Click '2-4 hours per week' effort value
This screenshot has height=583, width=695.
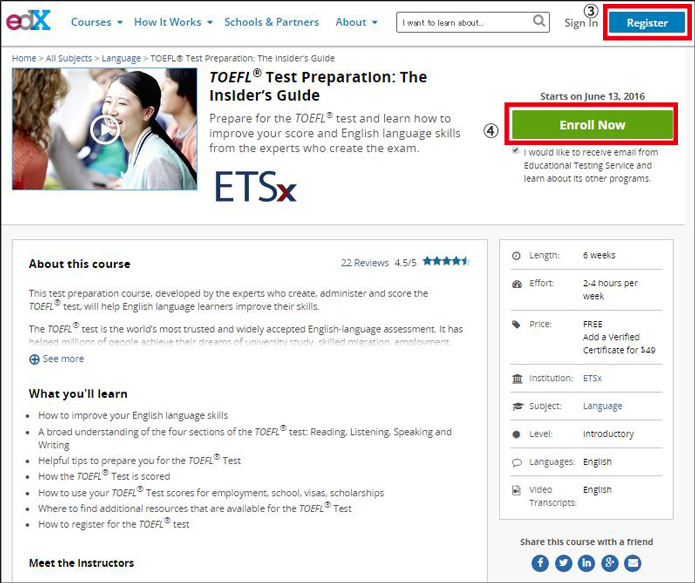point(610,290)
